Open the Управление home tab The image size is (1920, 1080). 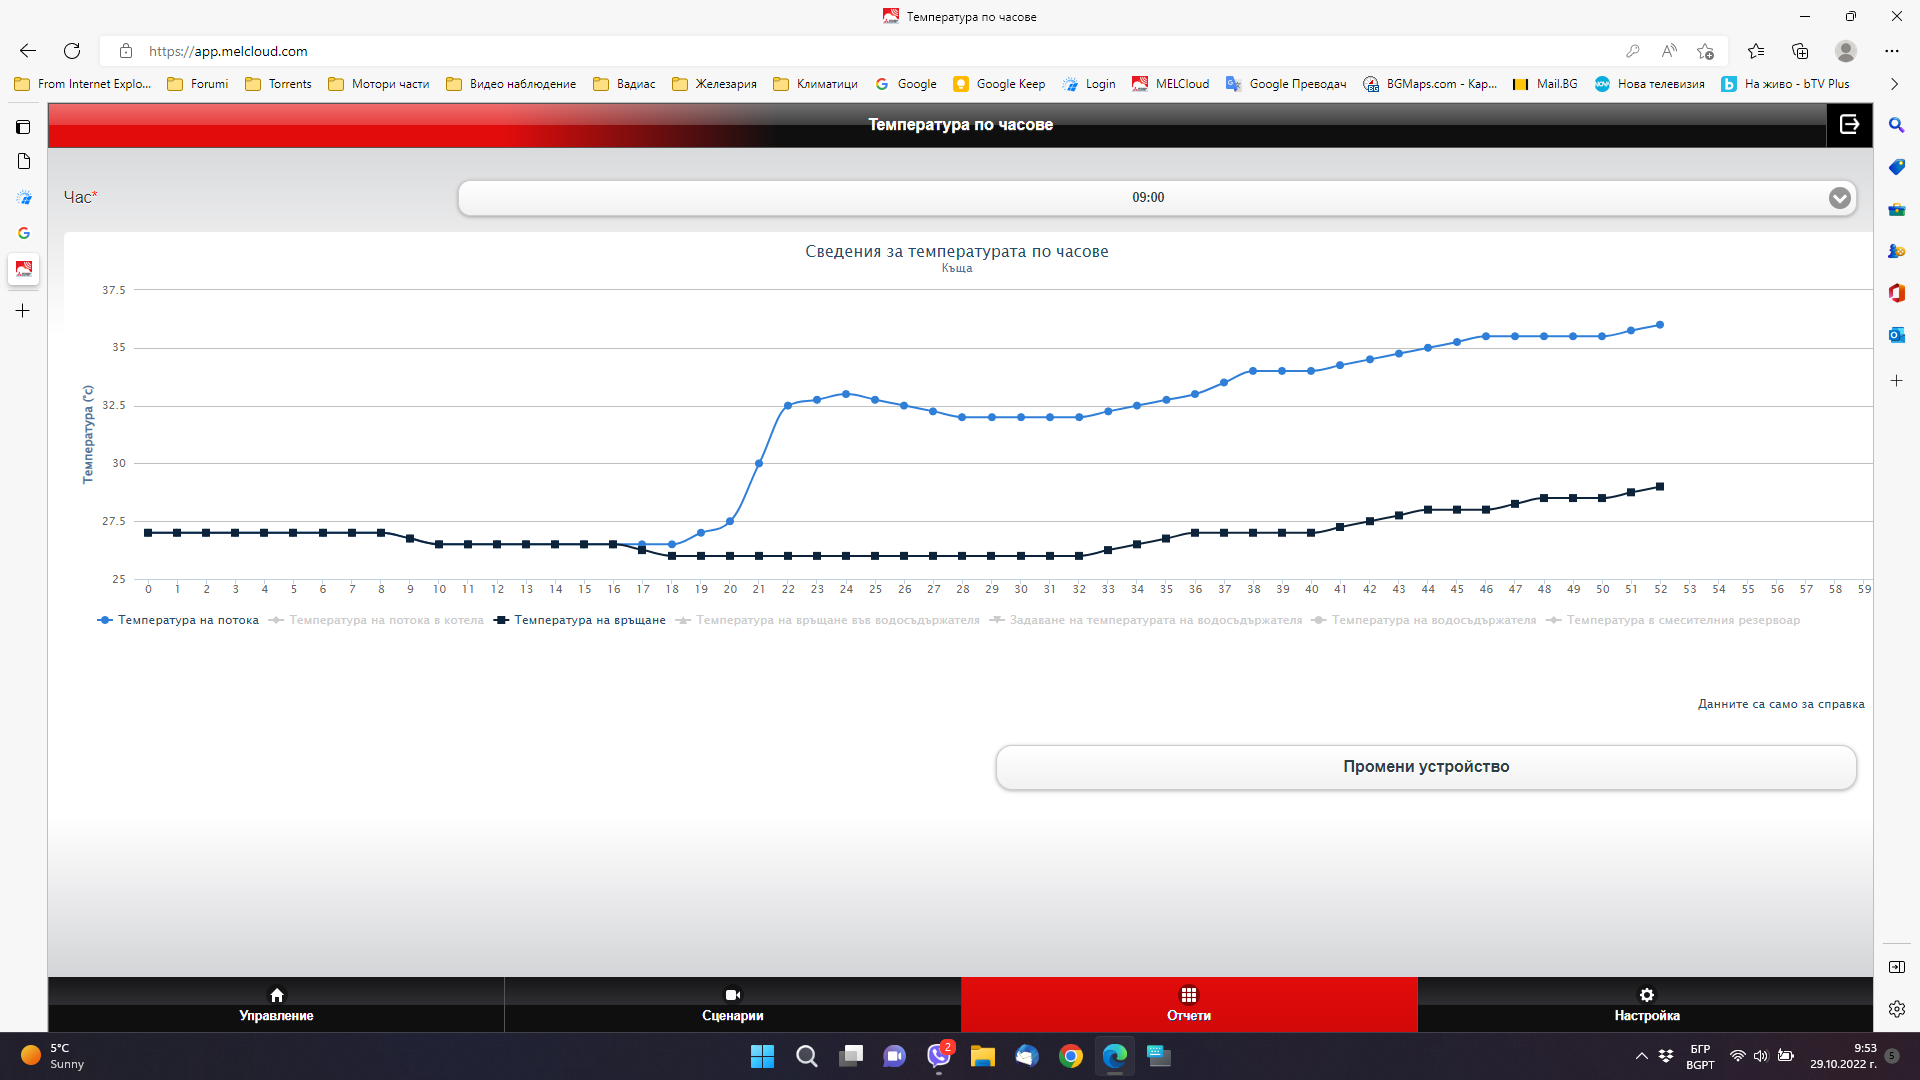pyautogui.click(x=276, y=1004)
